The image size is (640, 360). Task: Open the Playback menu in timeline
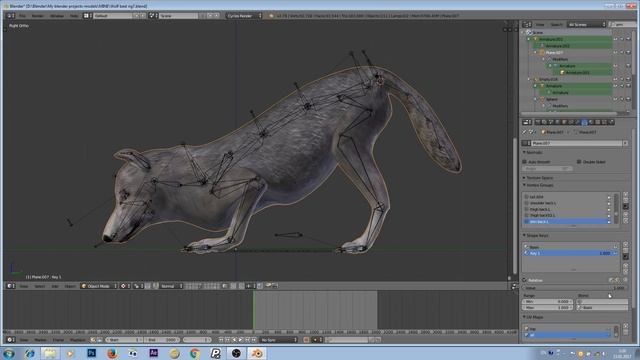(77, 340)
